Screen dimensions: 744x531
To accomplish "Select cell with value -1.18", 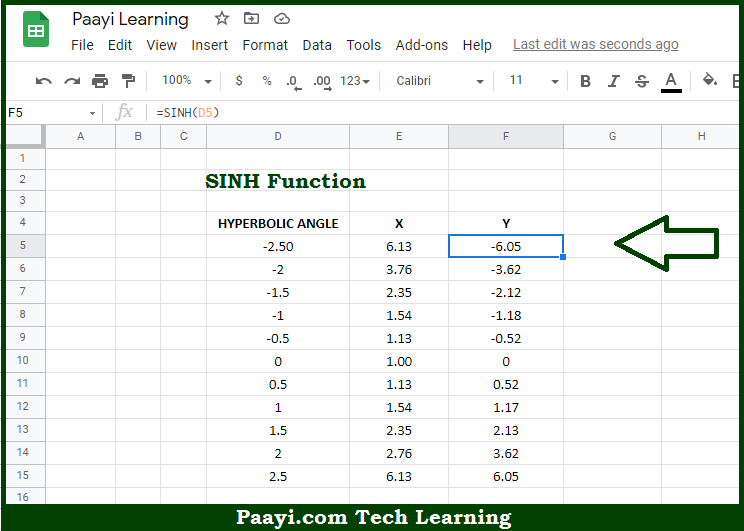I will [x=506, y=315].
